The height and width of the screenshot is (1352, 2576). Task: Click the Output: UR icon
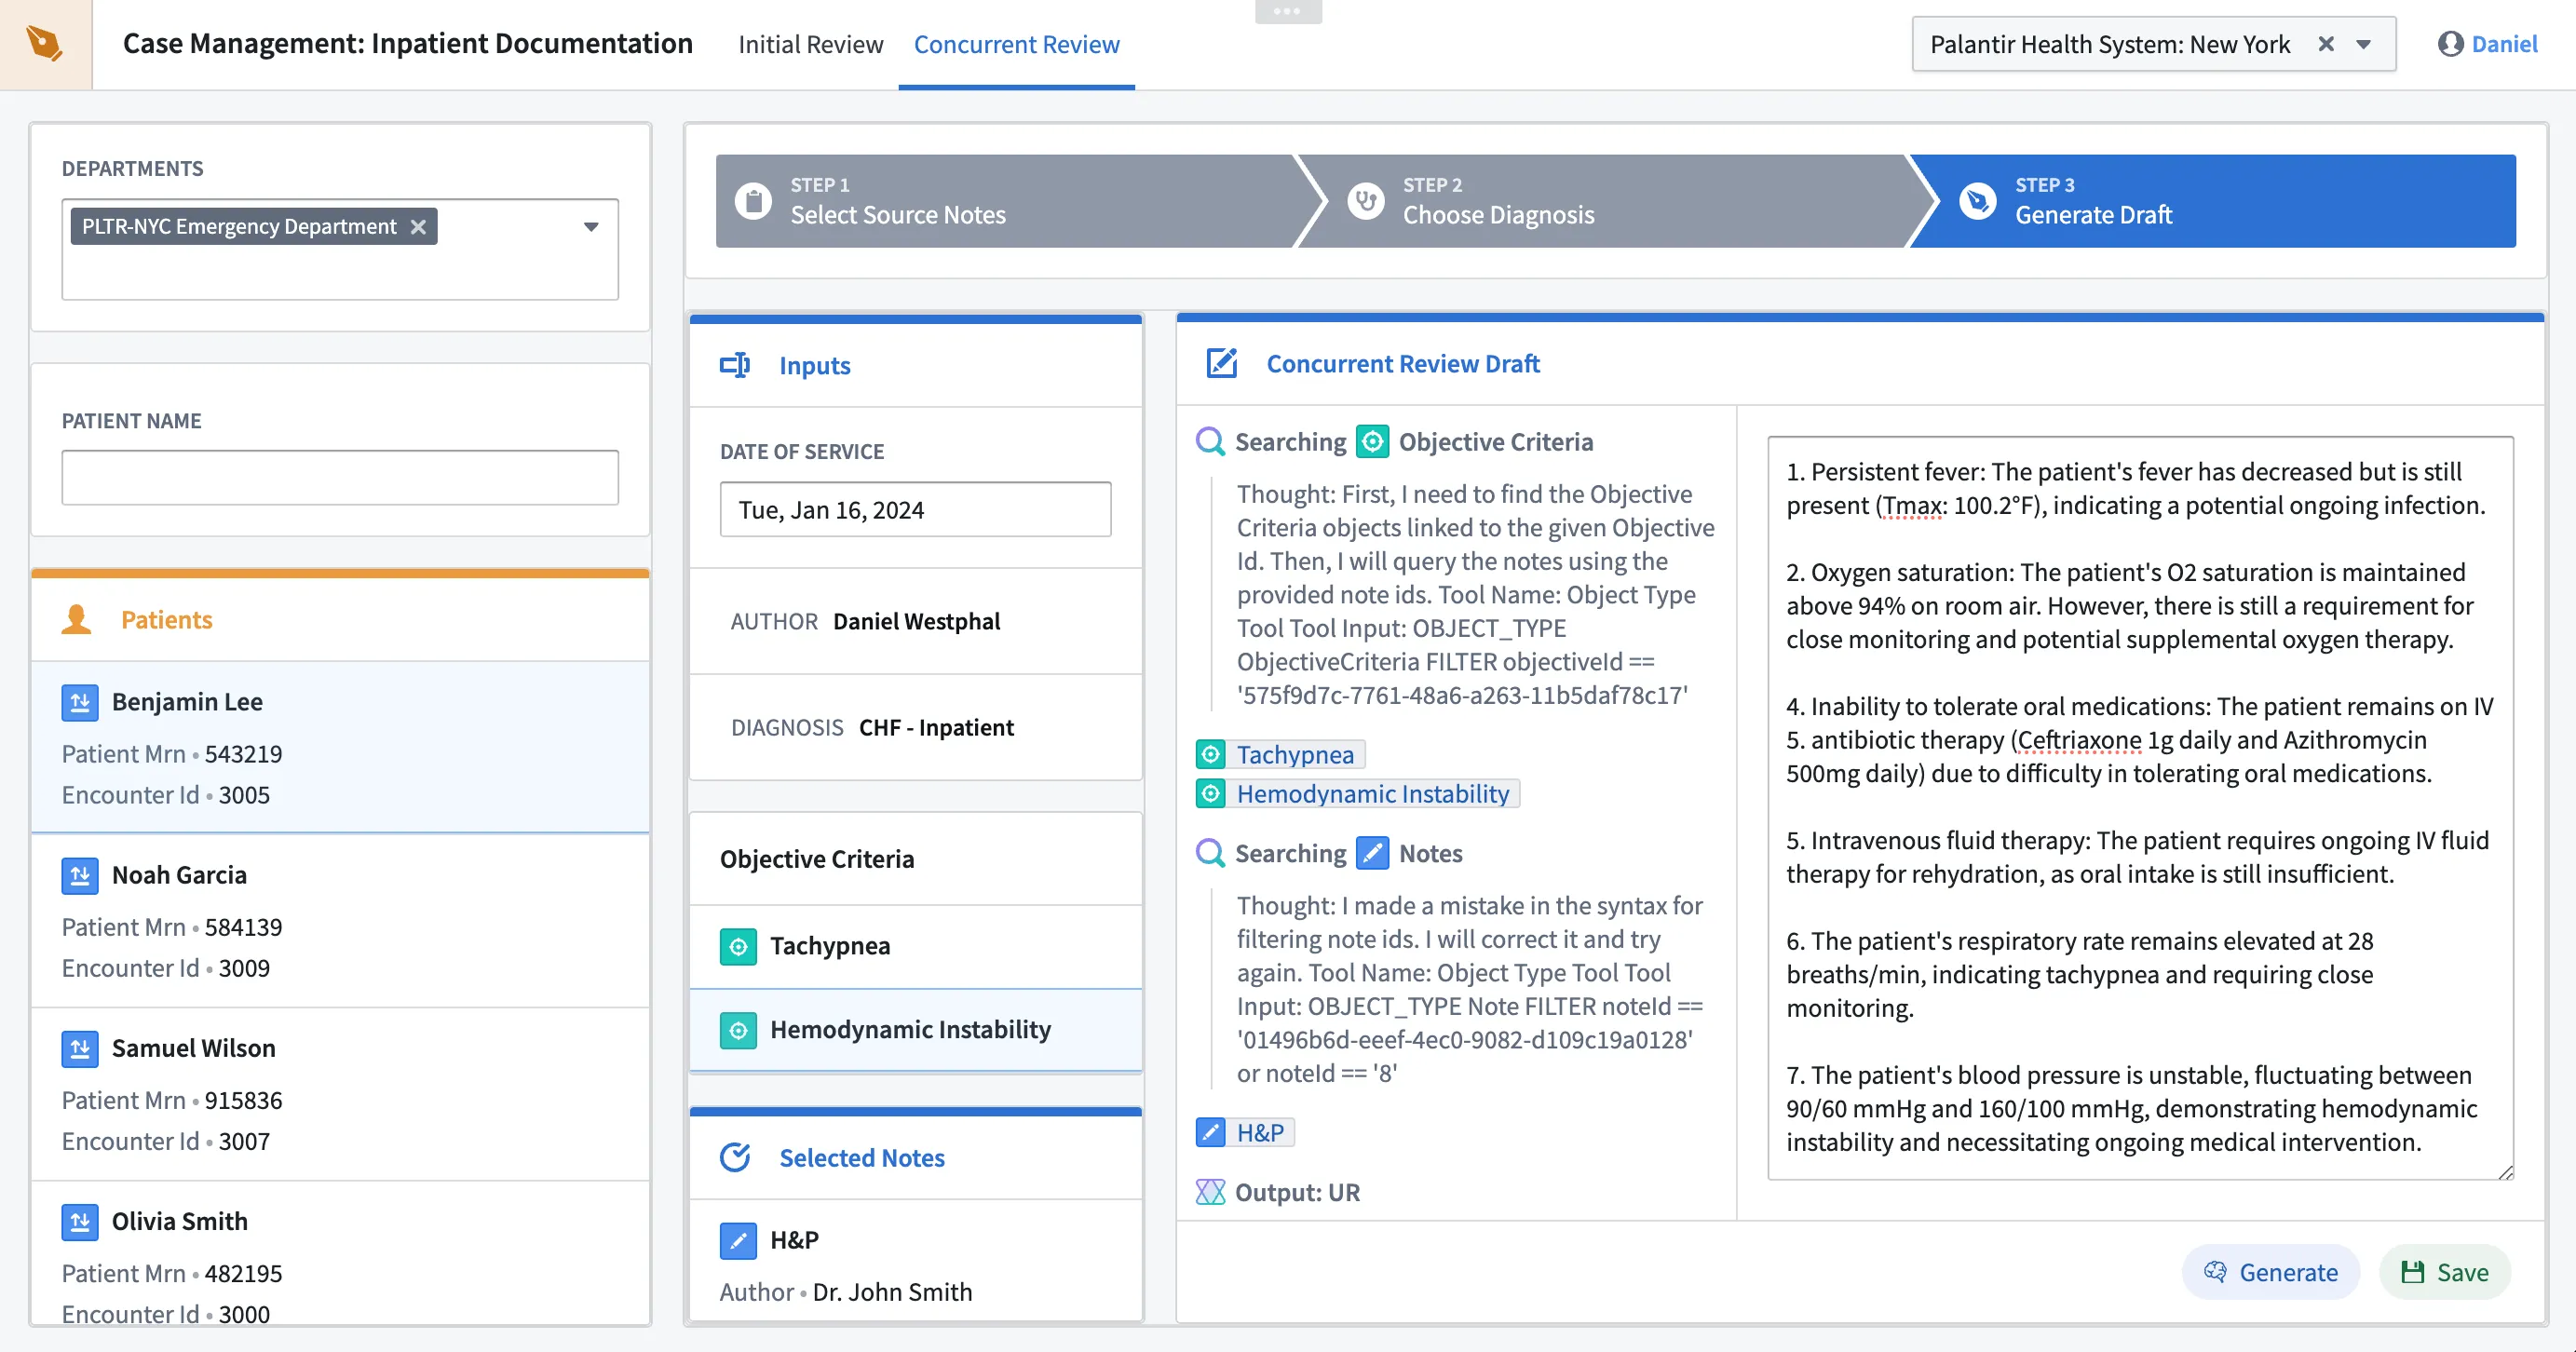pyautogui.click(x=1210, y=1192)
